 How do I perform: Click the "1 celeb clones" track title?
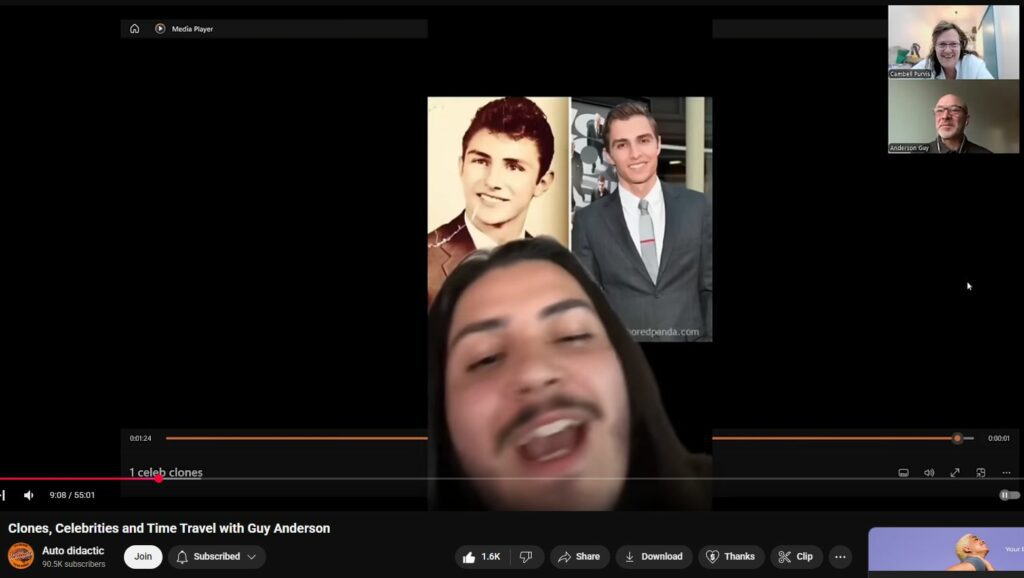tap(166, 472)
